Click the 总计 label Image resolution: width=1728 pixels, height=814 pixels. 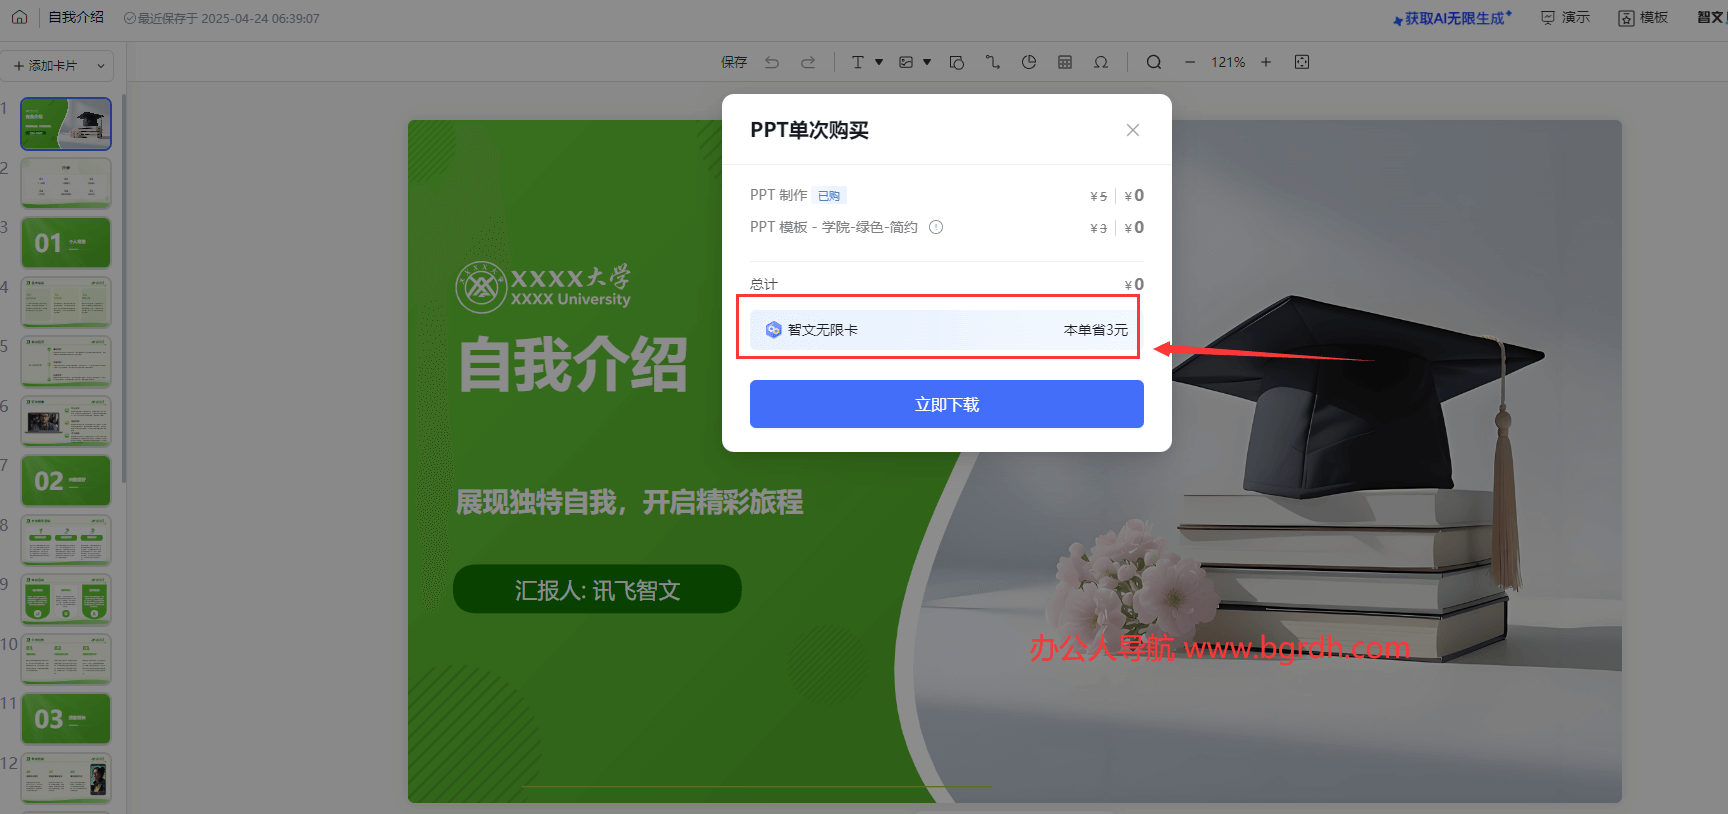pyautogui.click(x=763, y=284)
